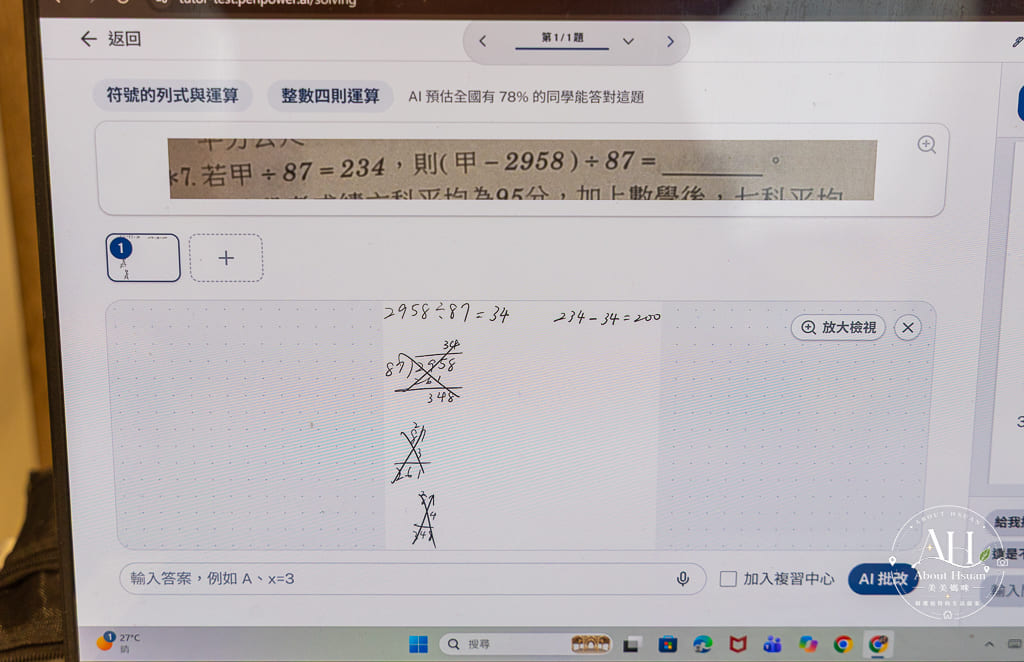Show hidden system tray icons
This screenshot has width=1024, height=662.
point(989,644)
